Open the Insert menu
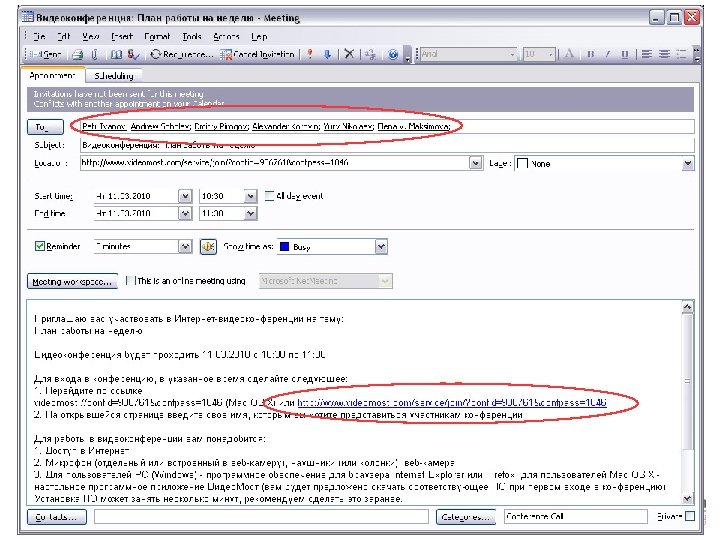The width and height of the screenshot is (720, 540). click(x=122, y=36)
